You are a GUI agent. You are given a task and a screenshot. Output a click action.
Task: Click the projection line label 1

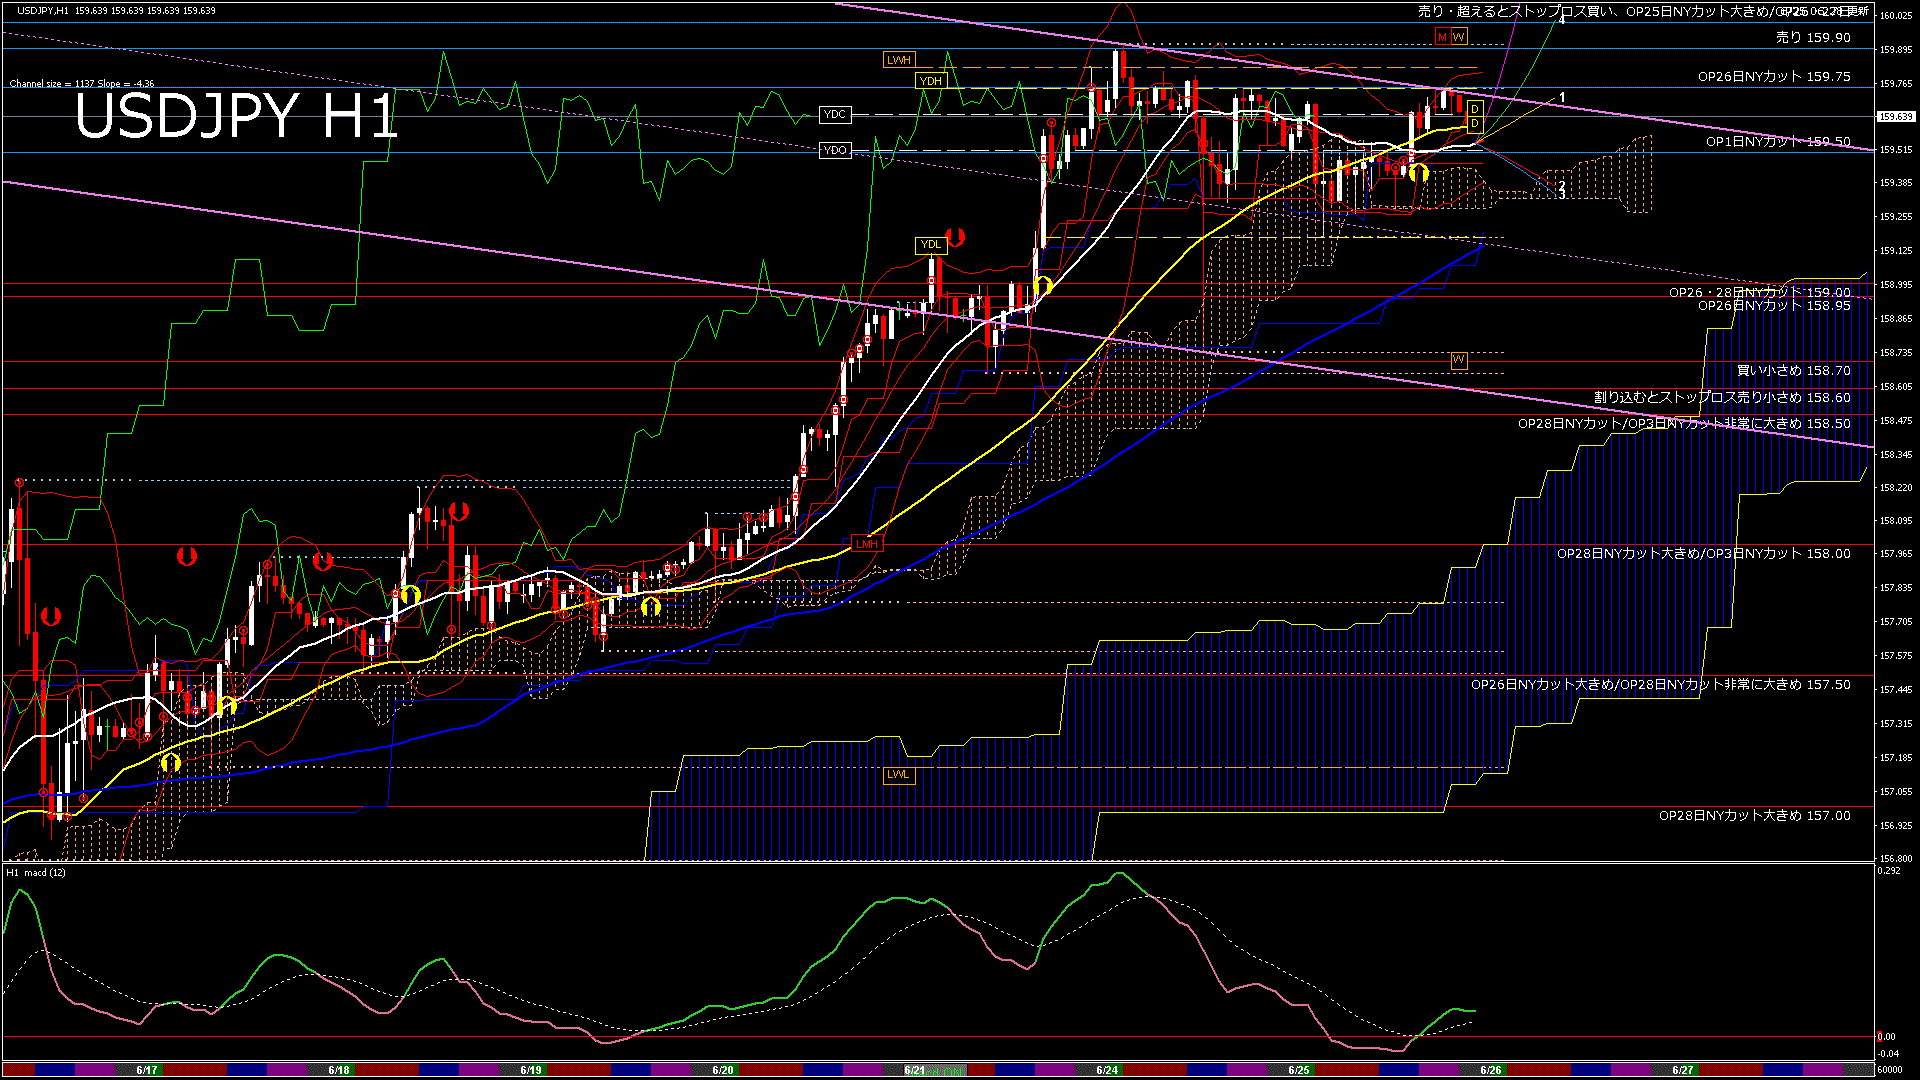click(1562, 98)
